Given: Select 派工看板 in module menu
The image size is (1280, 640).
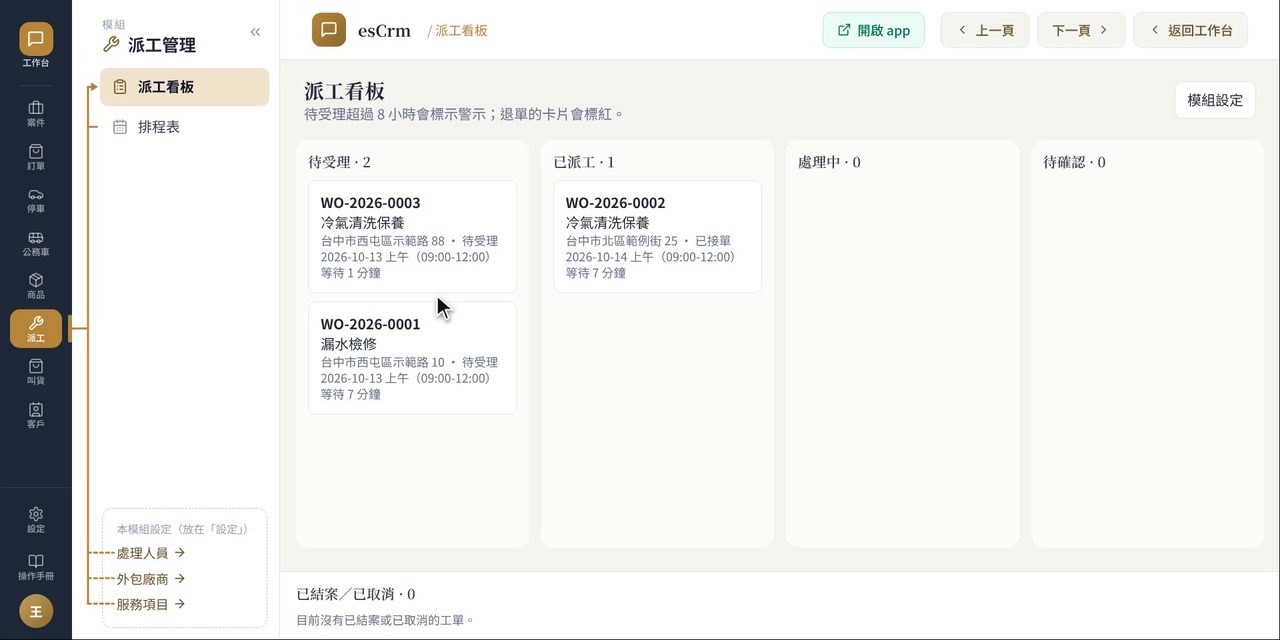Looking at the screenshot, I should [185, 87].
